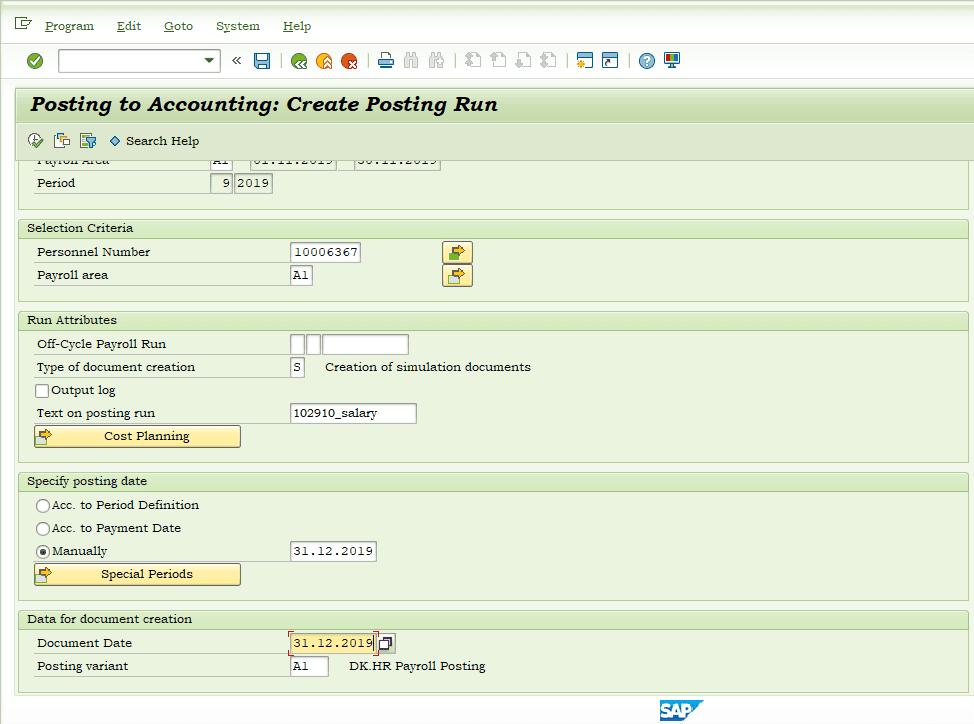The width and height of the screenshot is (974, 724).
Task: Enable the Output log checkbox
Action: [42, 391]
